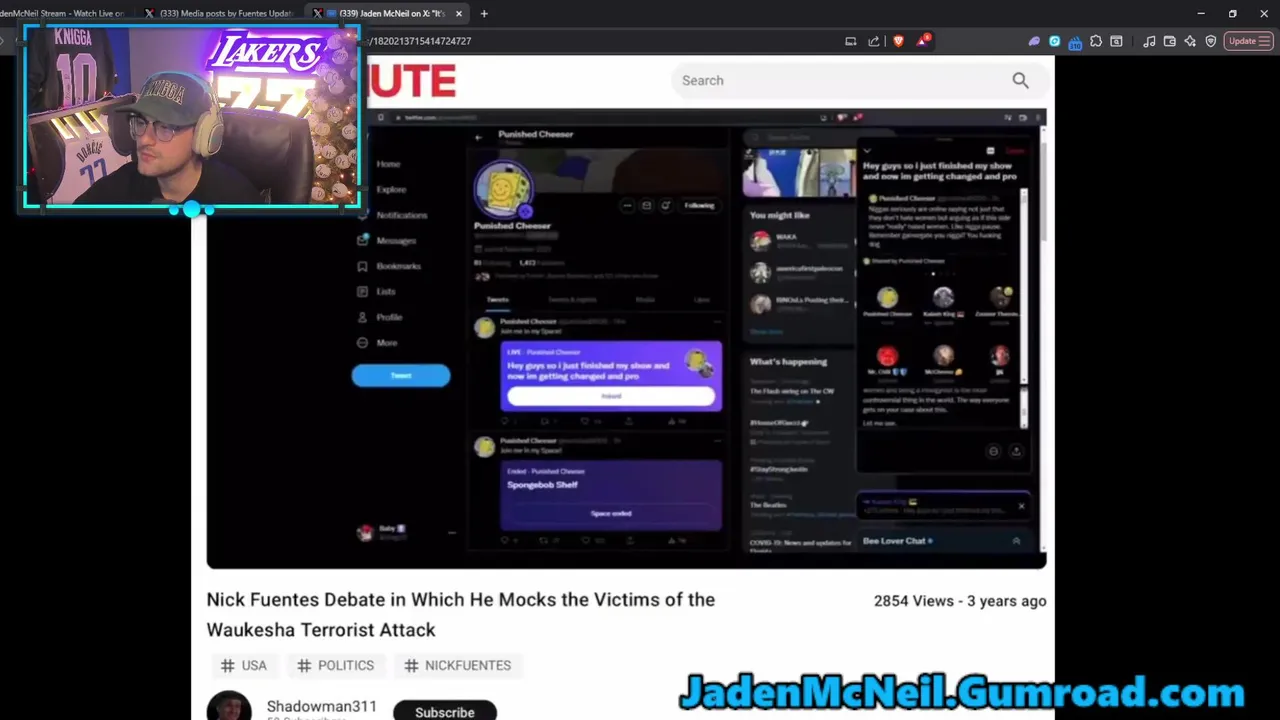Open the Brave VPN shield icon

pyautogui.click(x=1210, y=41)
